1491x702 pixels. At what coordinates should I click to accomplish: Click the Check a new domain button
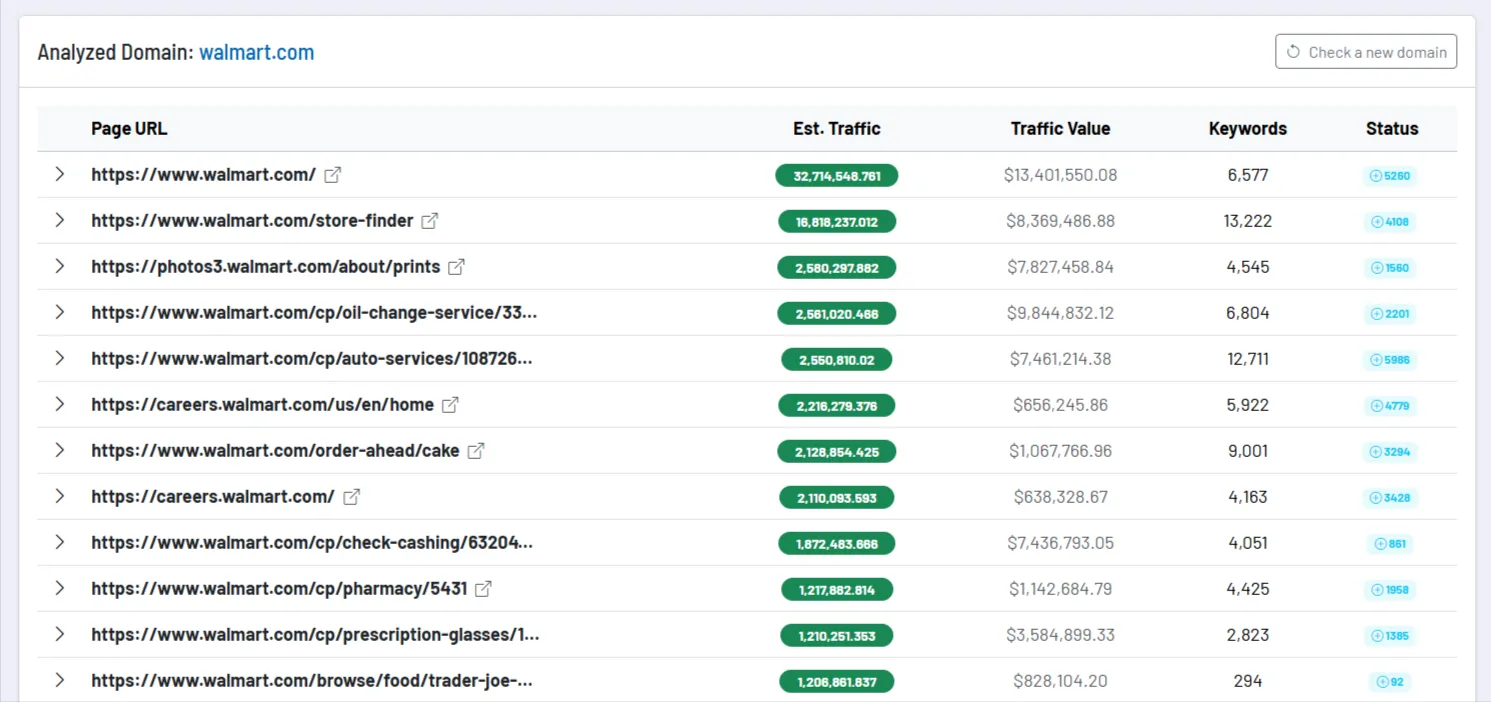pos(1366,52)
